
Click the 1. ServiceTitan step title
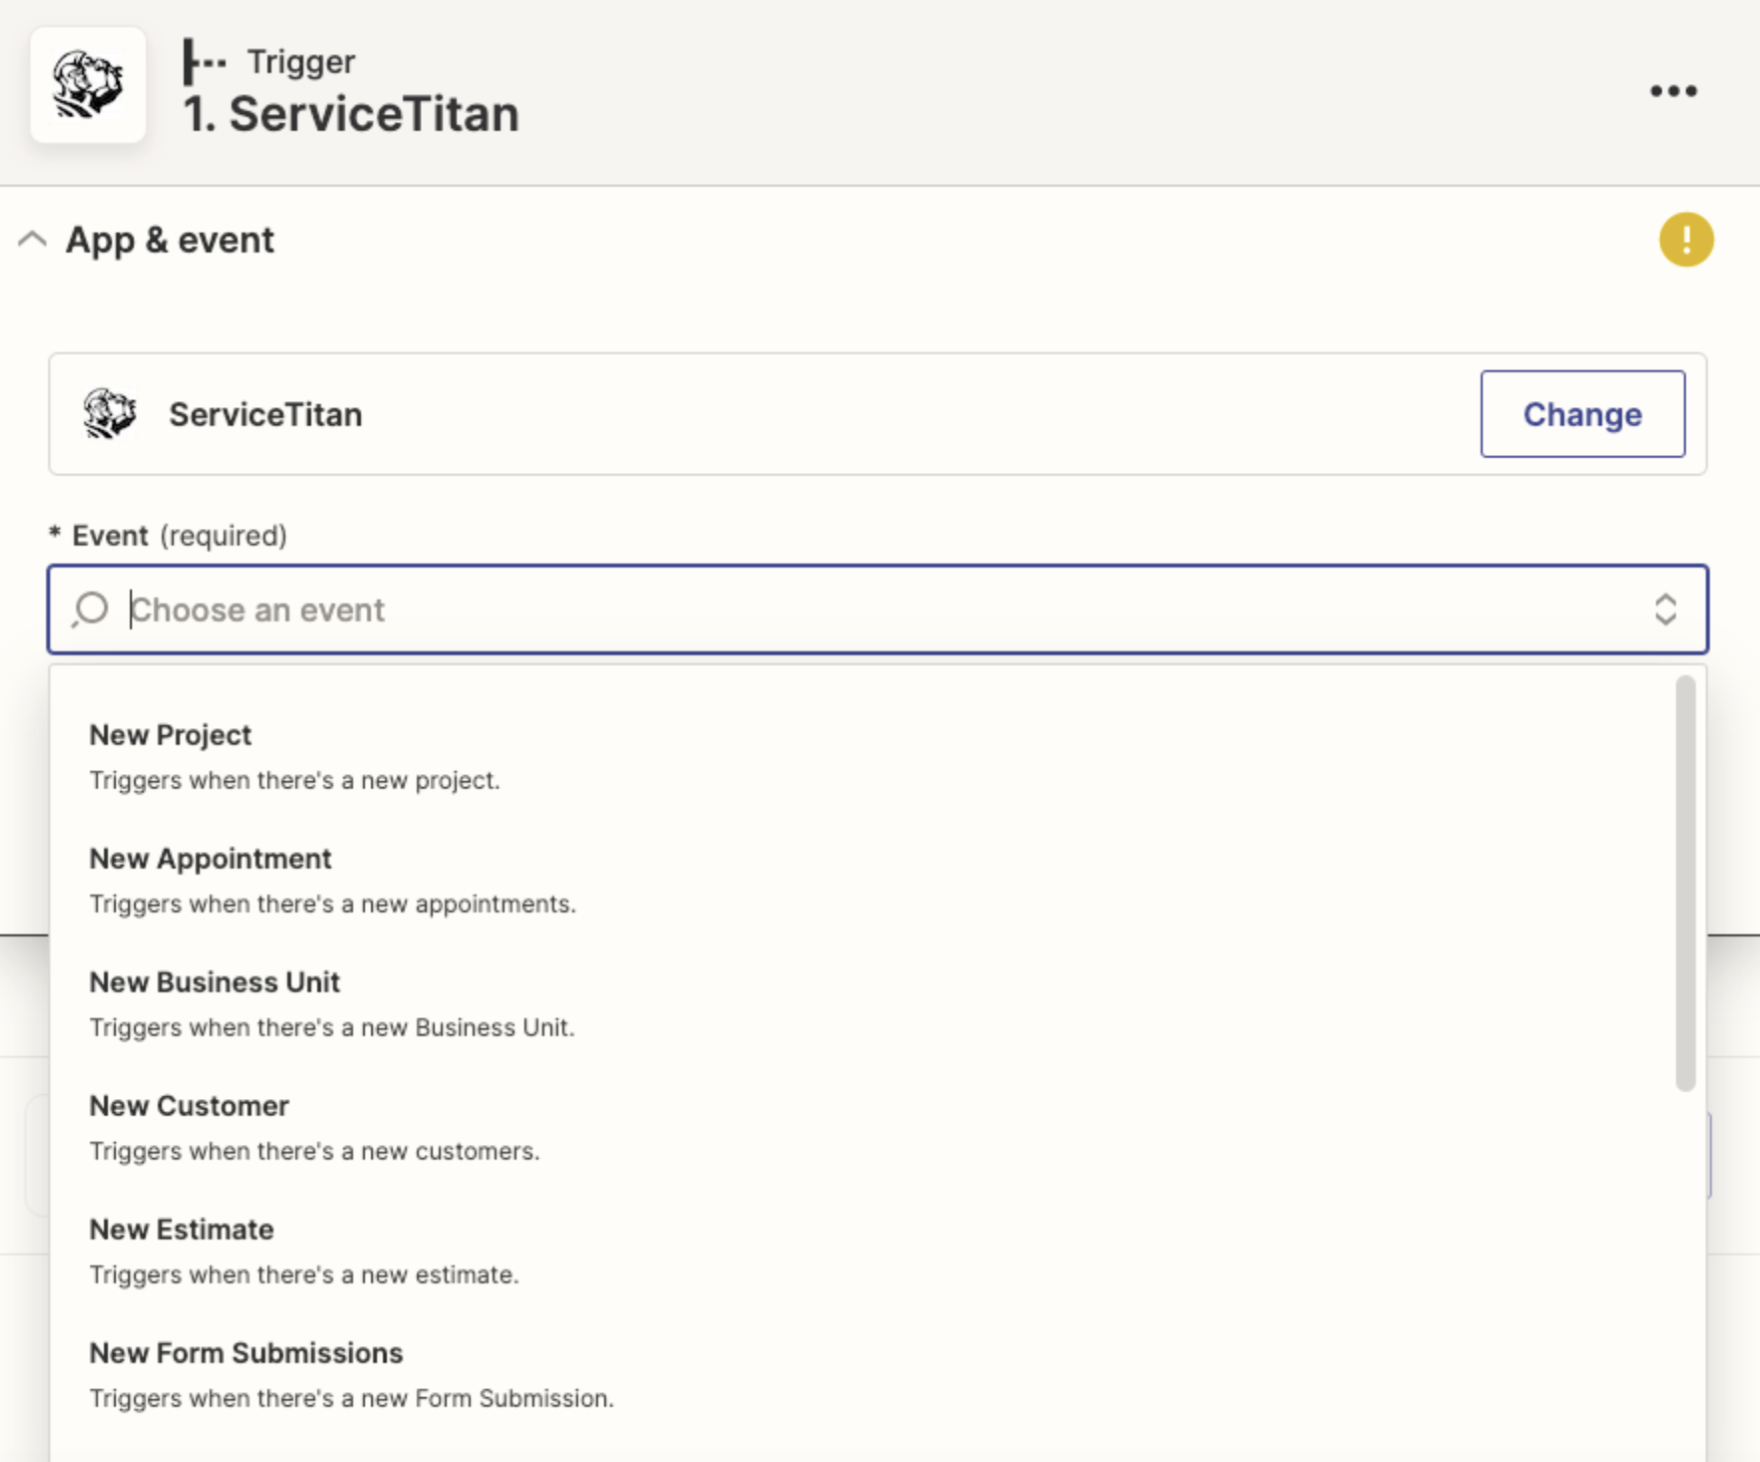point(351,113)
